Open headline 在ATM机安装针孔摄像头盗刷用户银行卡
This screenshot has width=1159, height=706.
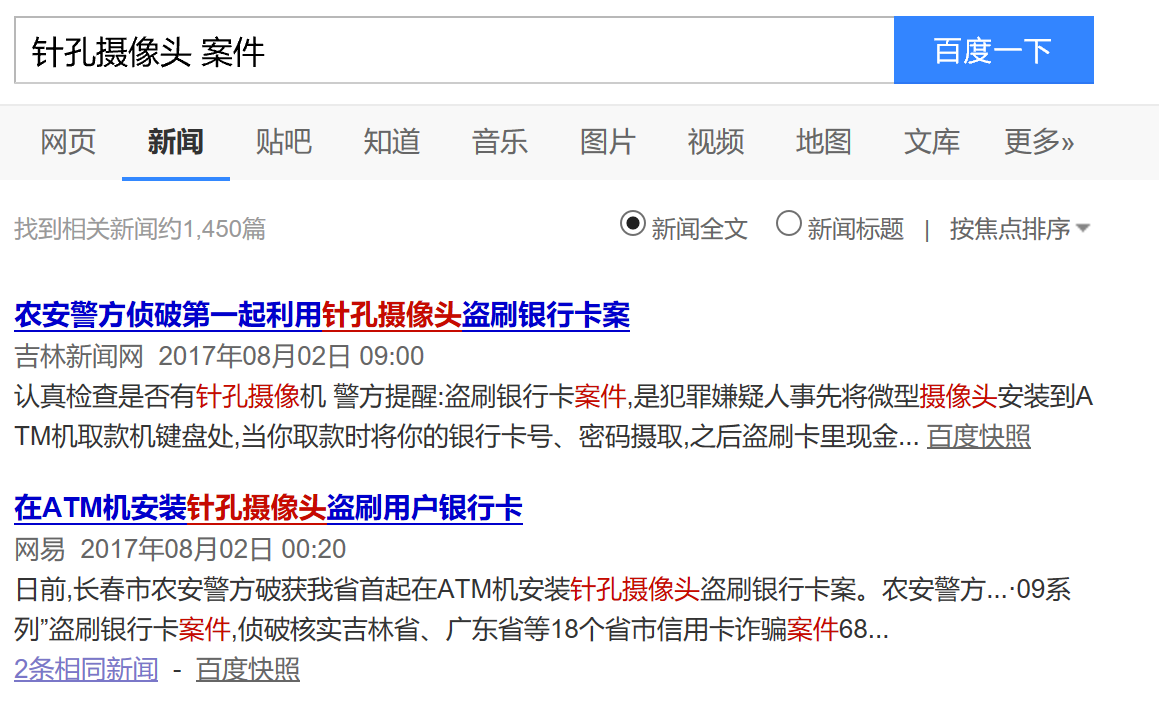(268, 508)
